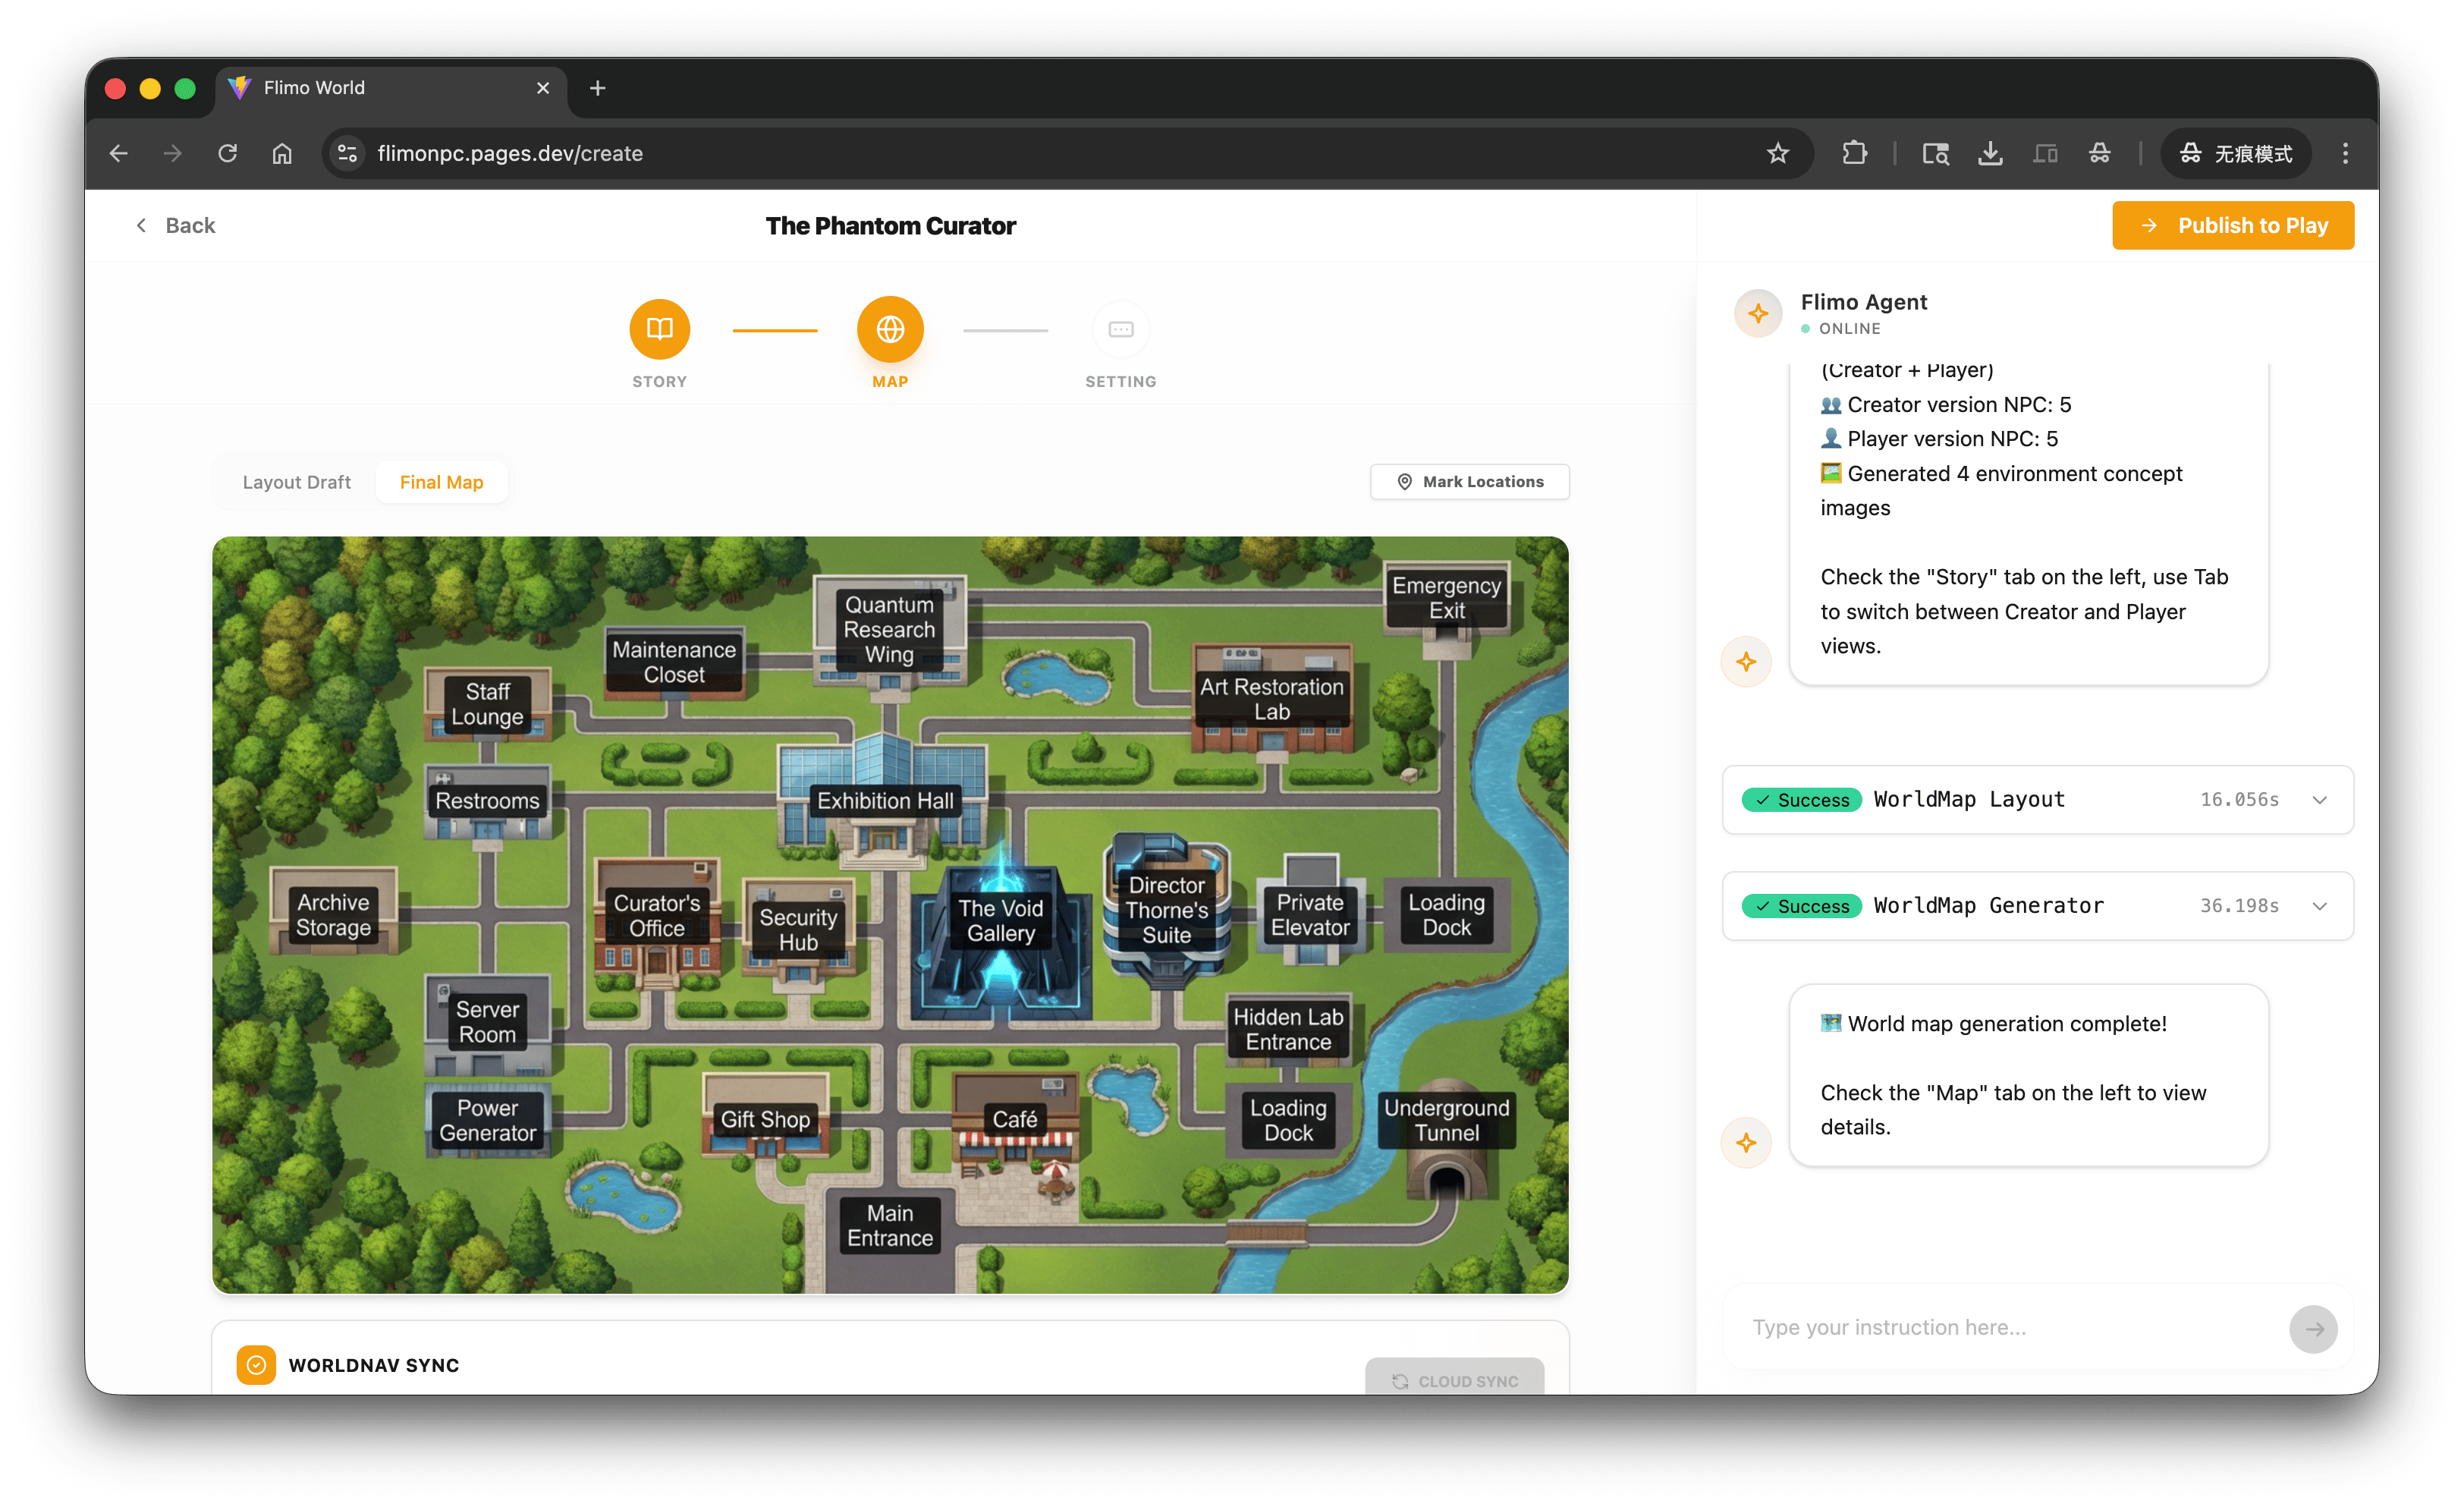The image size is (2464, 1507).
Task: Bookmark this page with star icon
Action: point(1777,153)
